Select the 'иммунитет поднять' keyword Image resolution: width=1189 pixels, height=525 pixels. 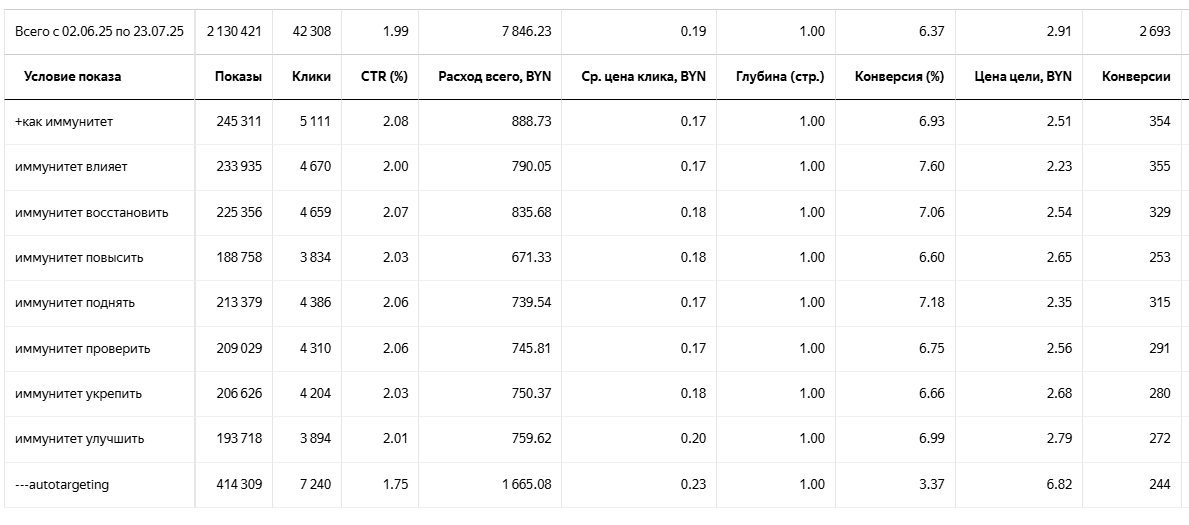tap(75, 302)
